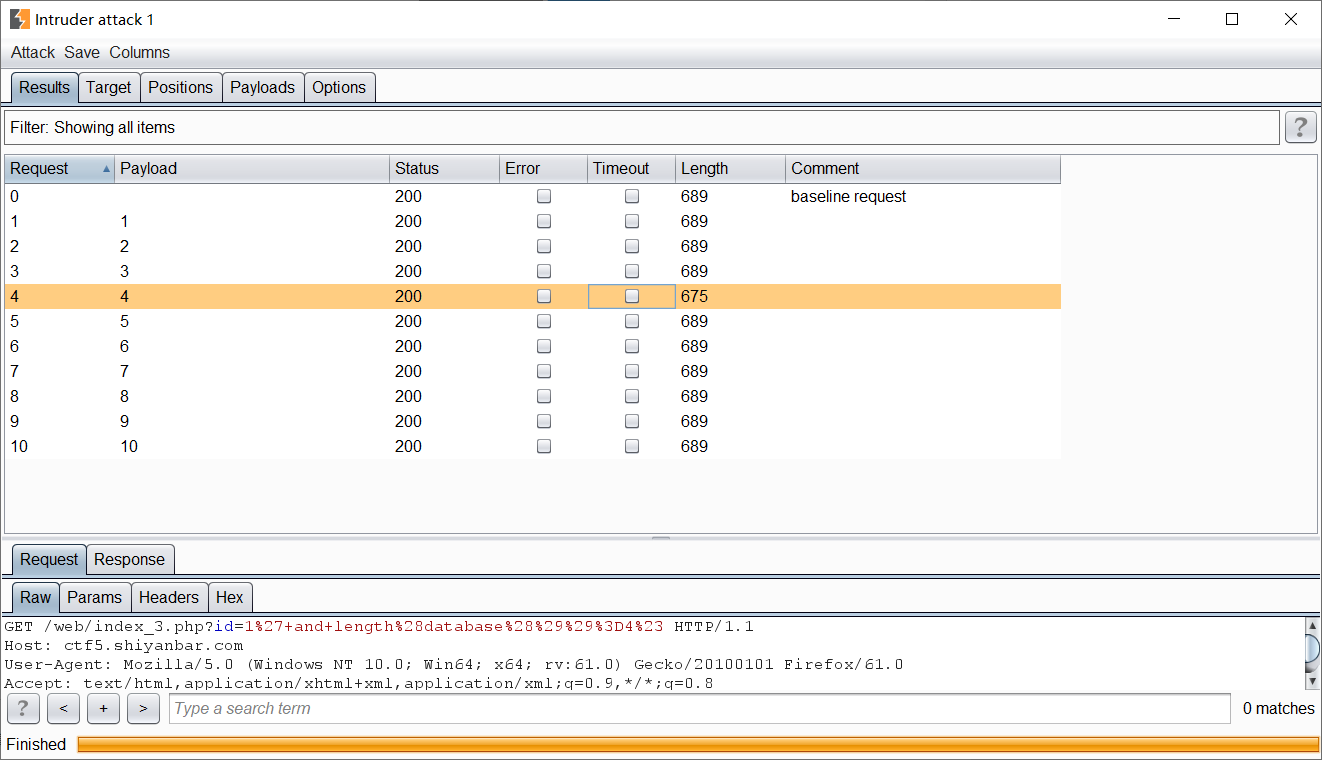Go to previous search match arrow
The height and width of the screenshot is (760, 1322).
(63, 709)
